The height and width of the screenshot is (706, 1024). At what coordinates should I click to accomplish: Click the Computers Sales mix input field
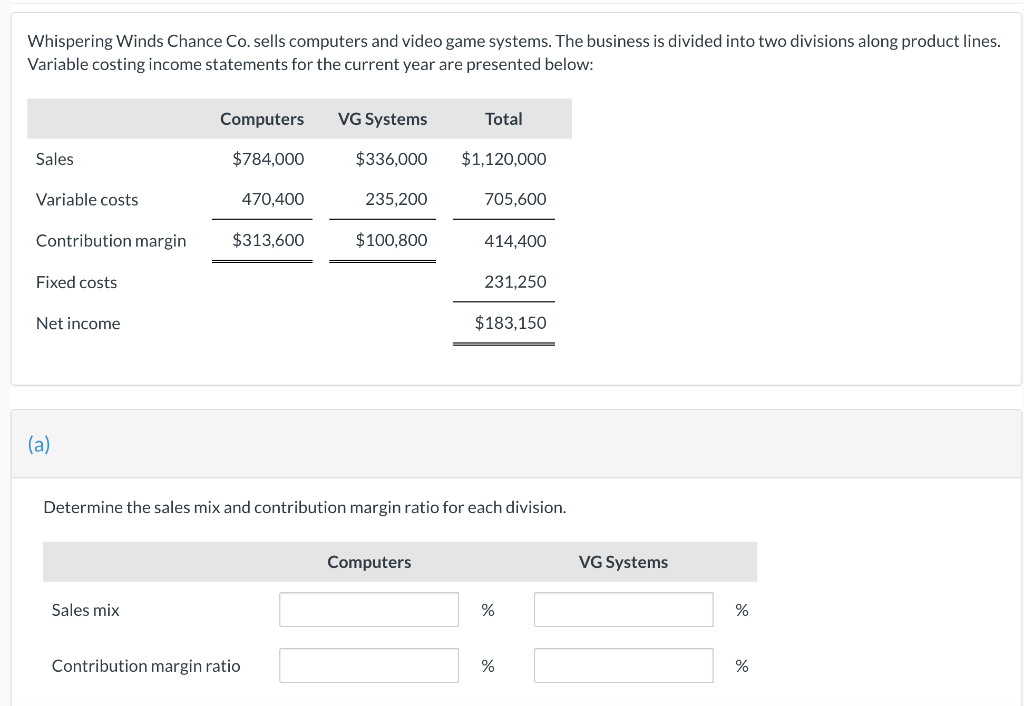tap(369, 609)
